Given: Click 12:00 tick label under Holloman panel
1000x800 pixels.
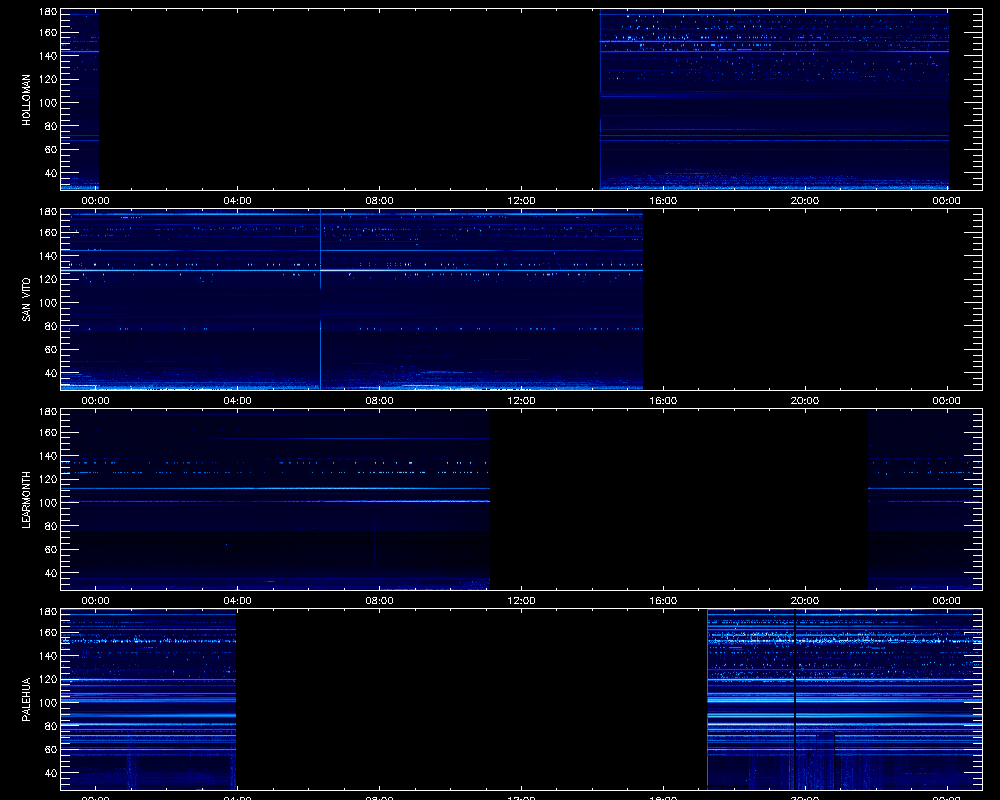Looking at the screenshot, I should (521, 200).
